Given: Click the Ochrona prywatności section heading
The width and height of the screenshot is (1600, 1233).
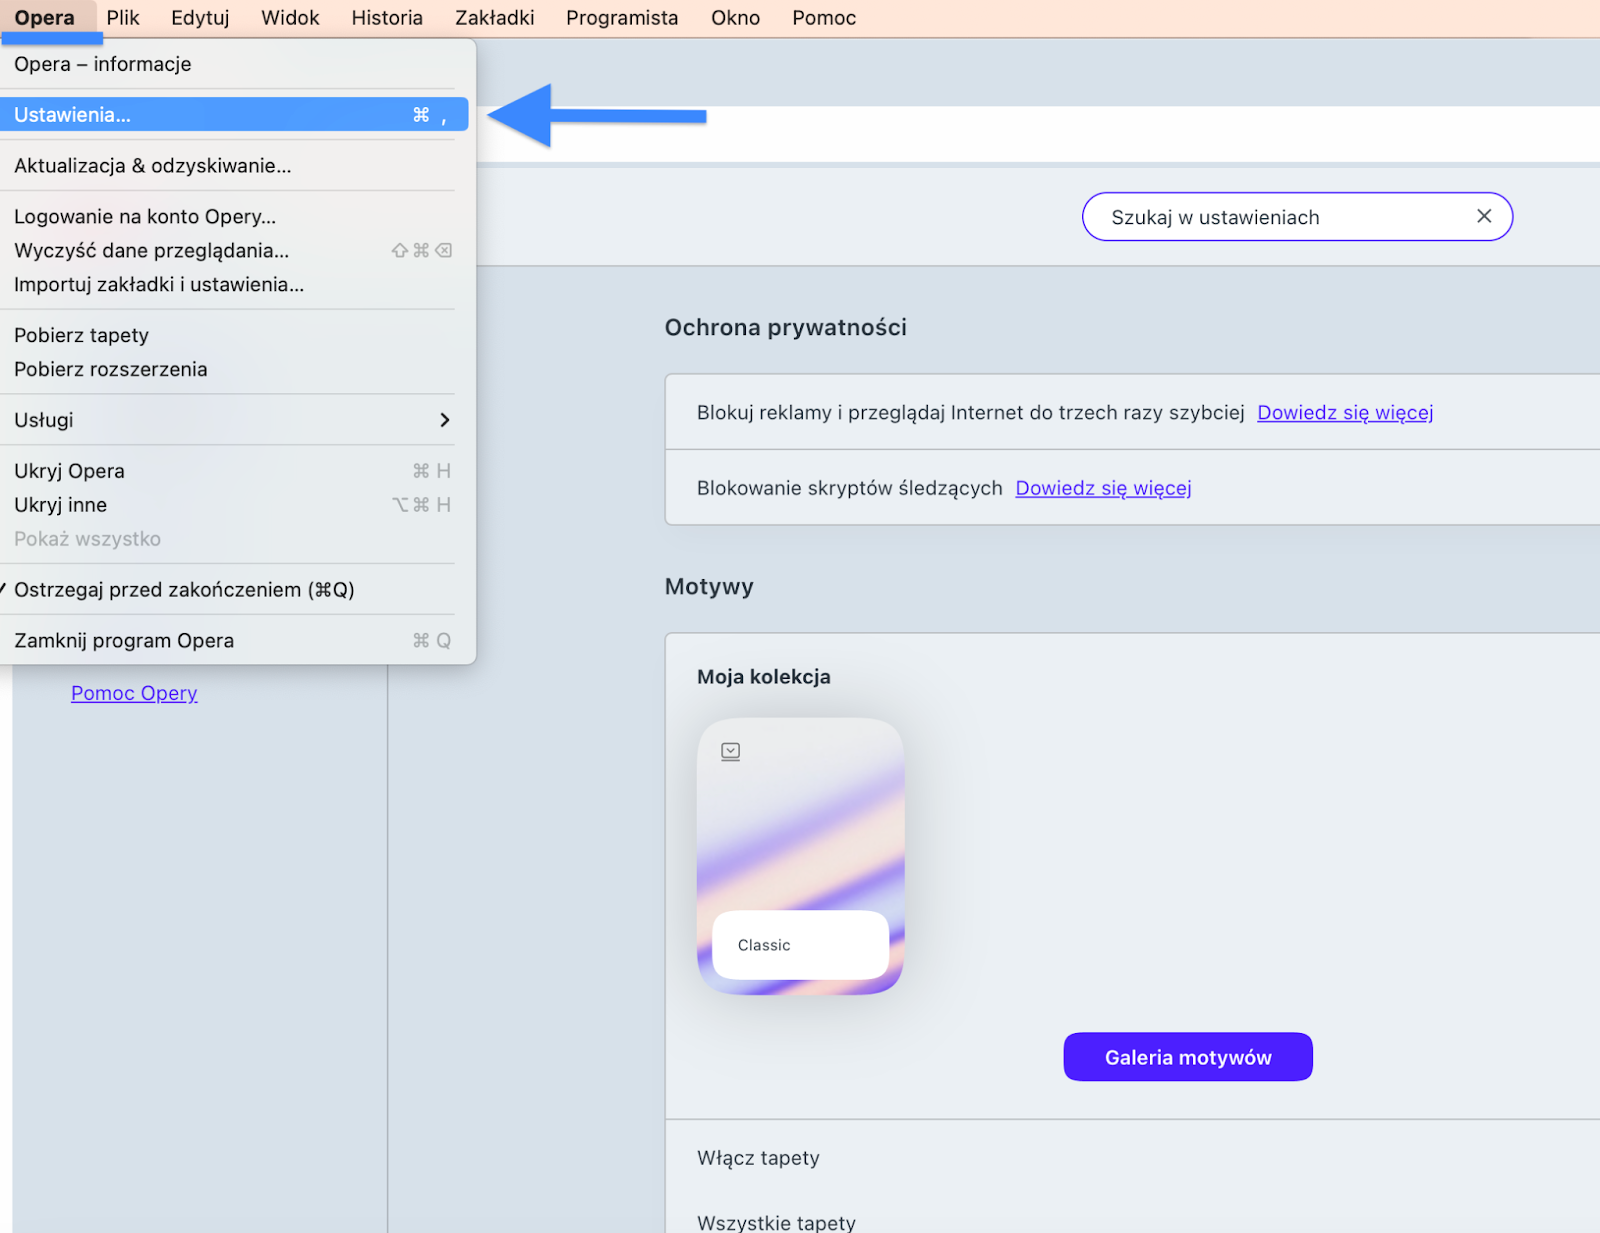Looking at the screenshot, I should coord(786,327).
